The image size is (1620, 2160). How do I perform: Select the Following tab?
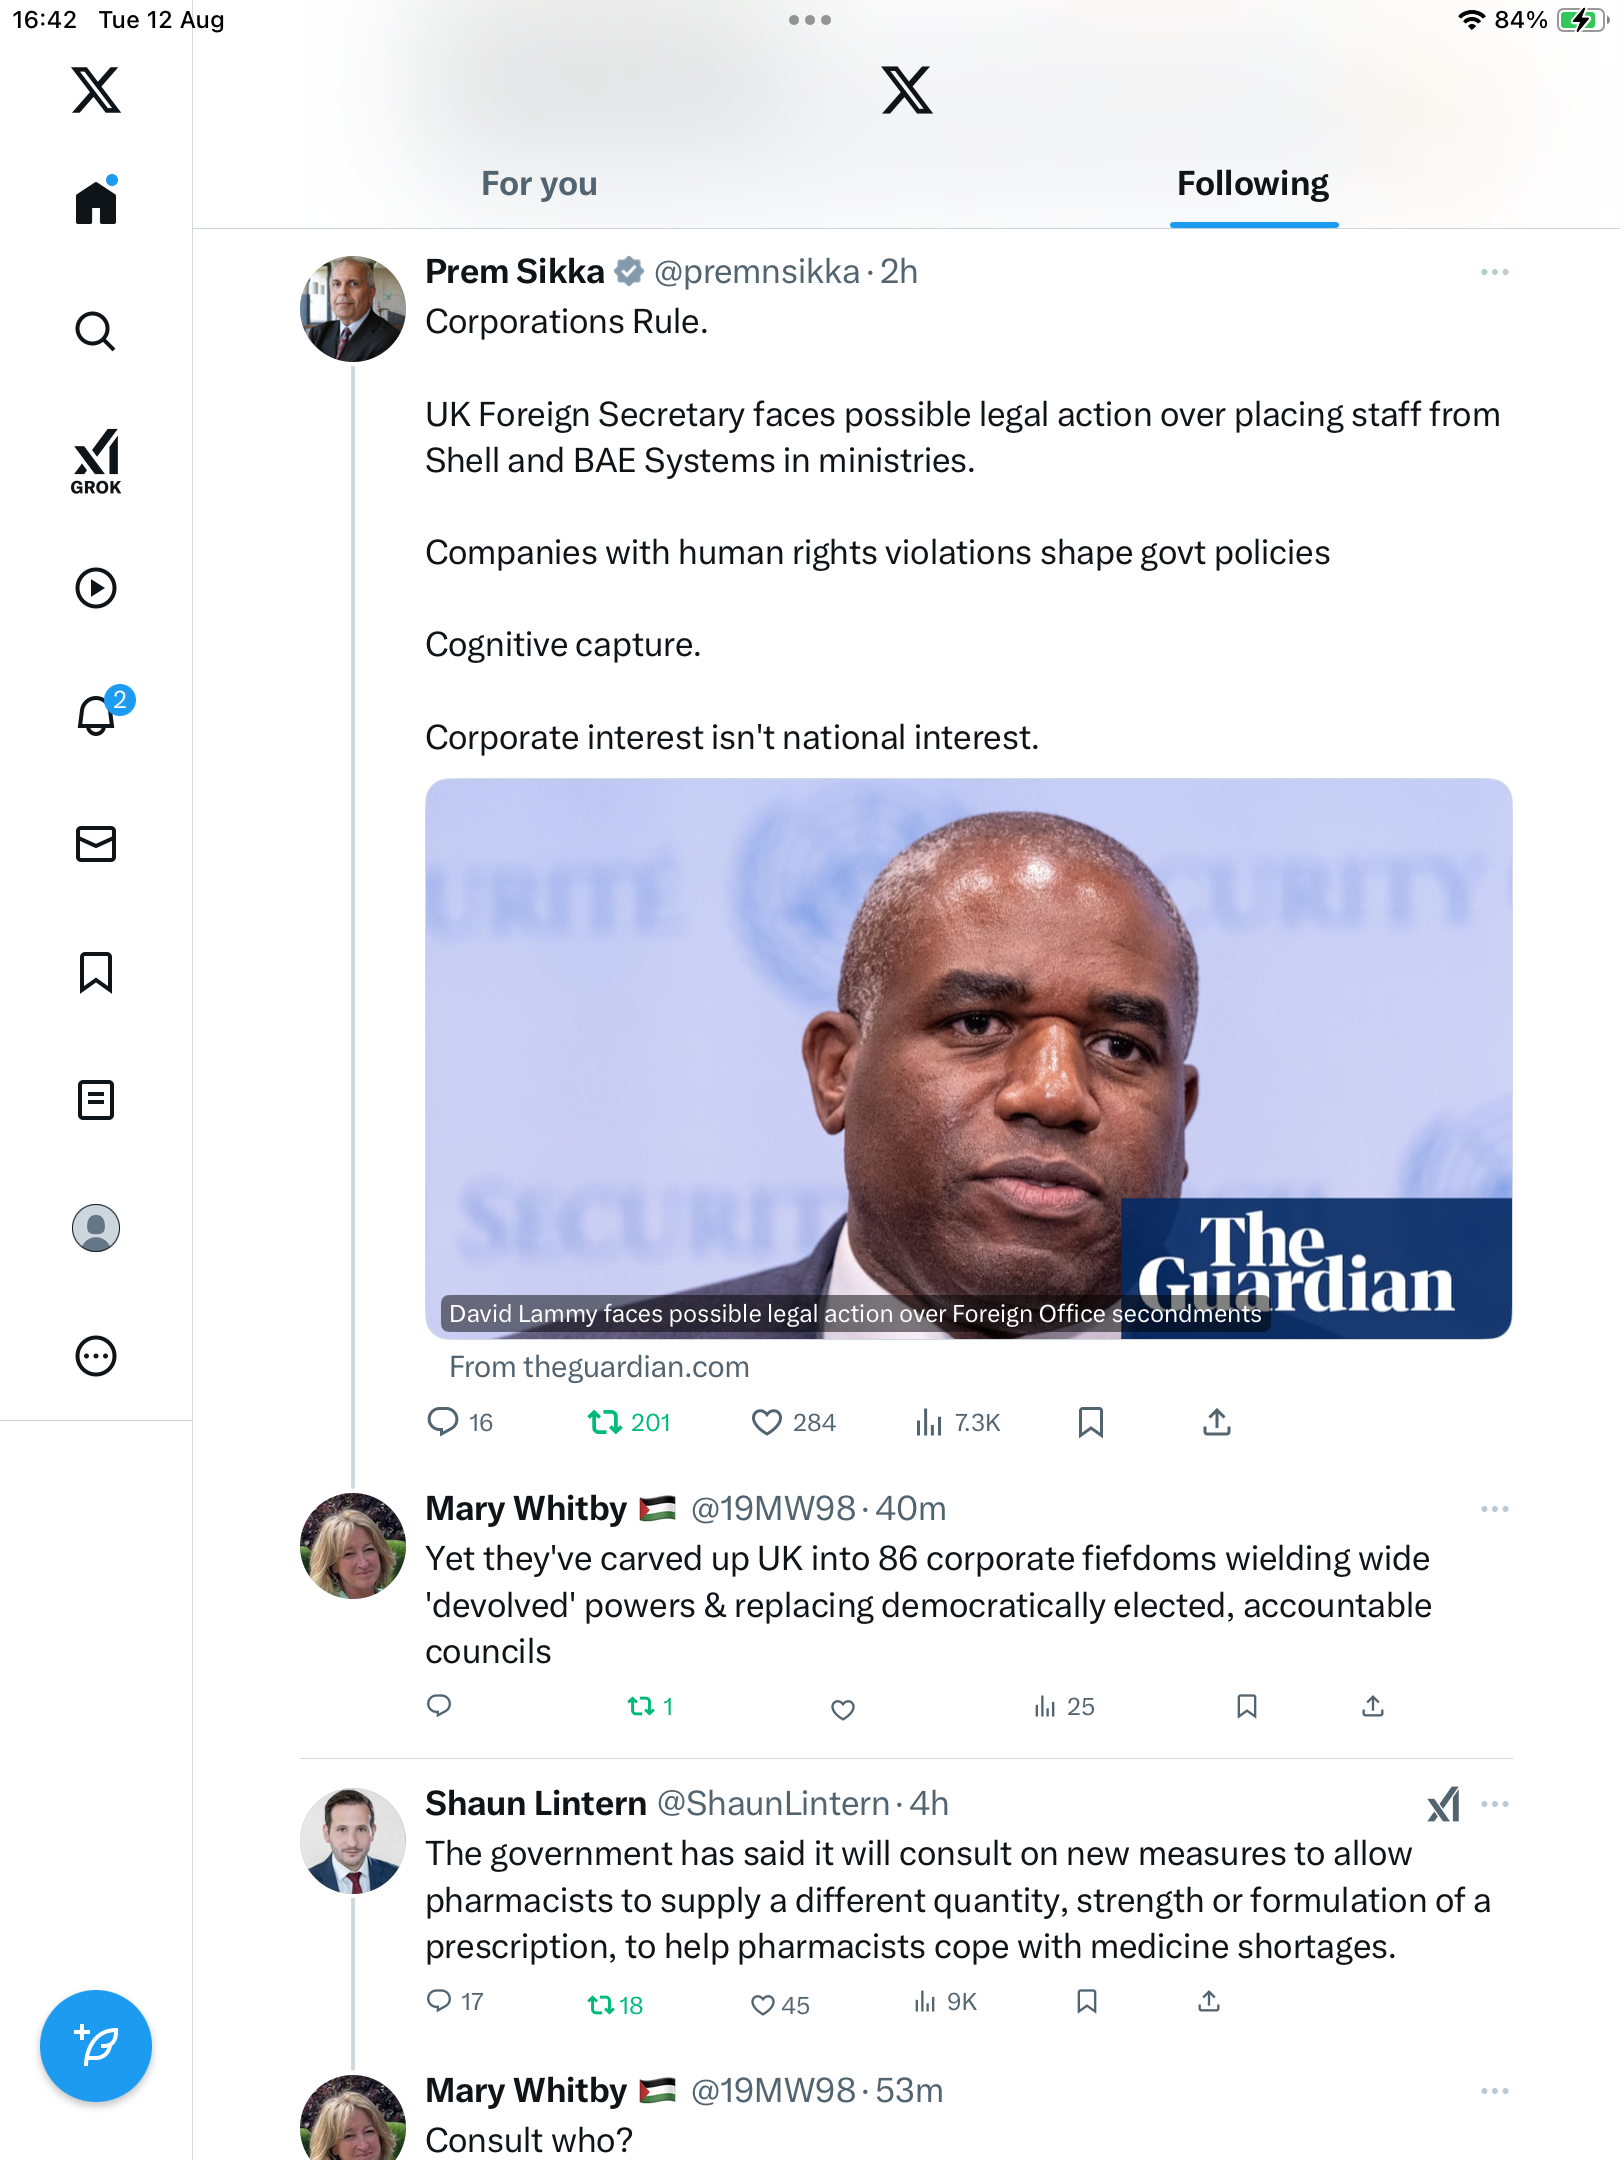click(1252, 184)
